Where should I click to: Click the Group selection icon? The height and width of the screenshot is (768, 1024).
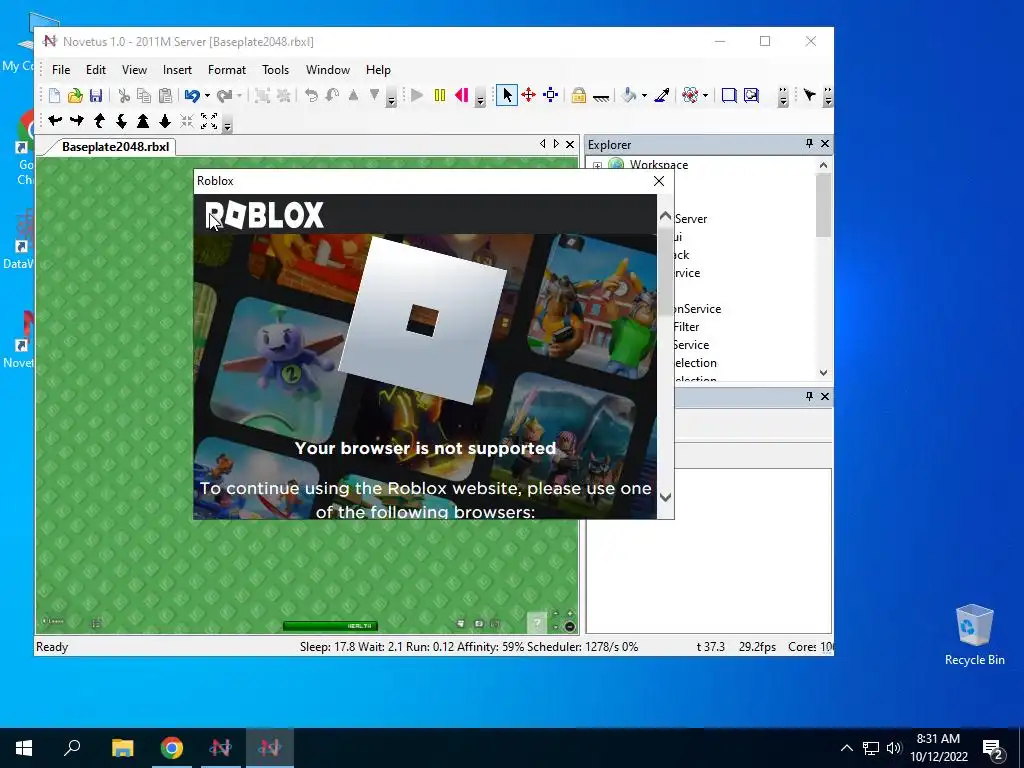tap(262, 95)
